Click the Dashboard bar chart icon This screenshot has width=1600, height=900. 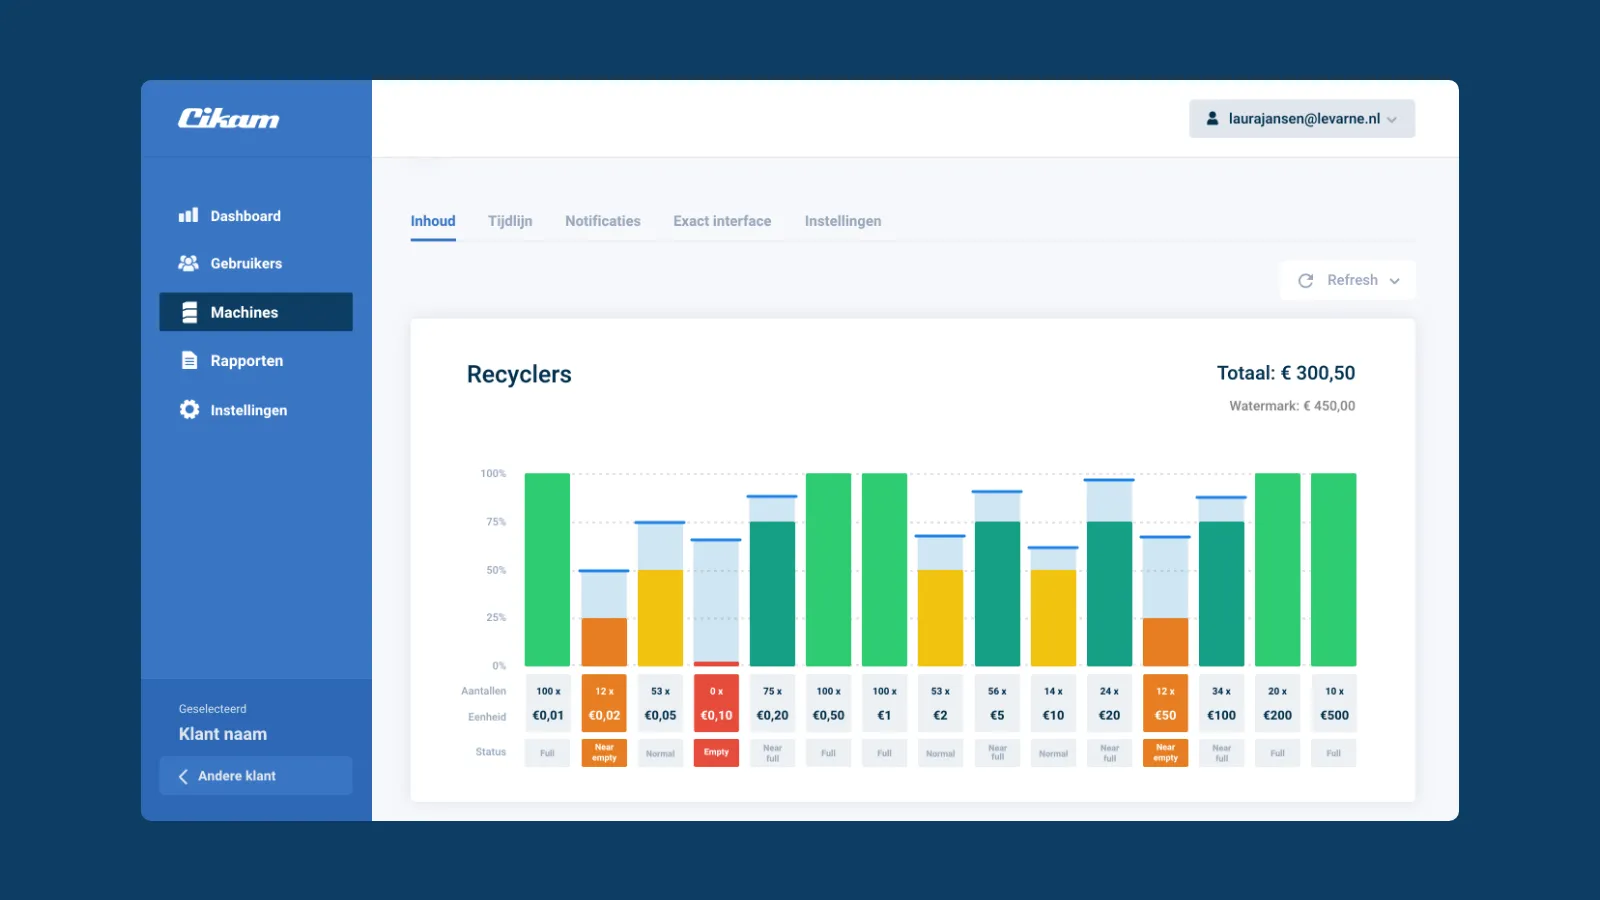click(x=188, y=215)
